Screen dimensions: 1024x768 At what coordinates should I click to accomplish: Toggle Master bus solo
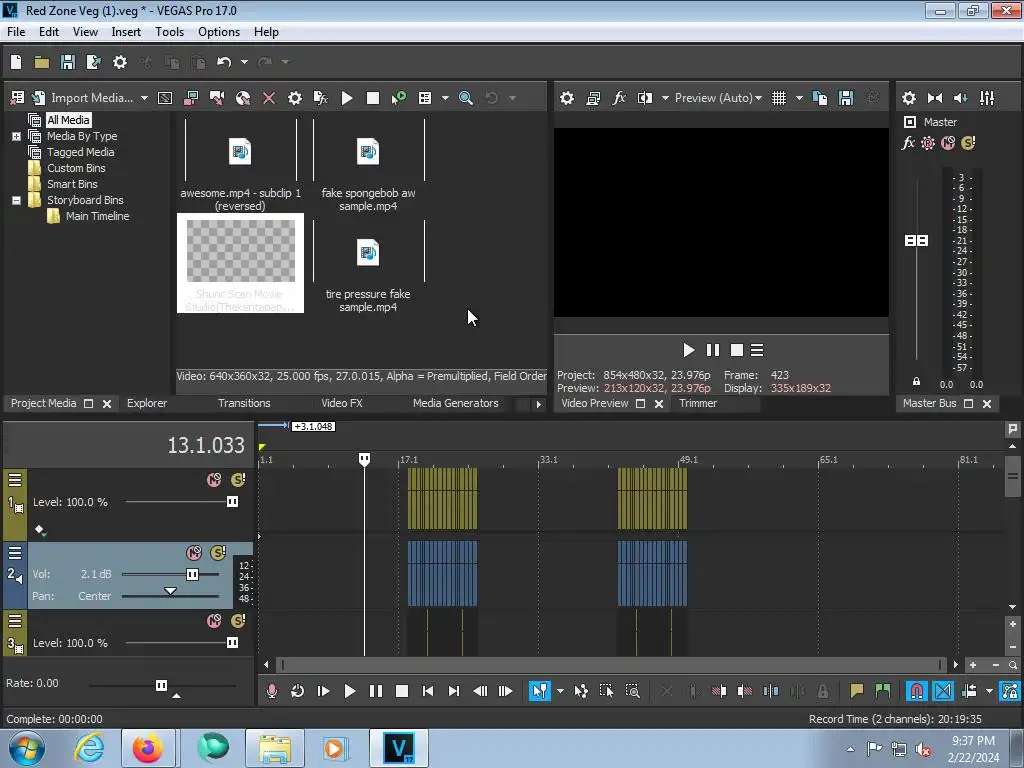click(x=968, y=143)
